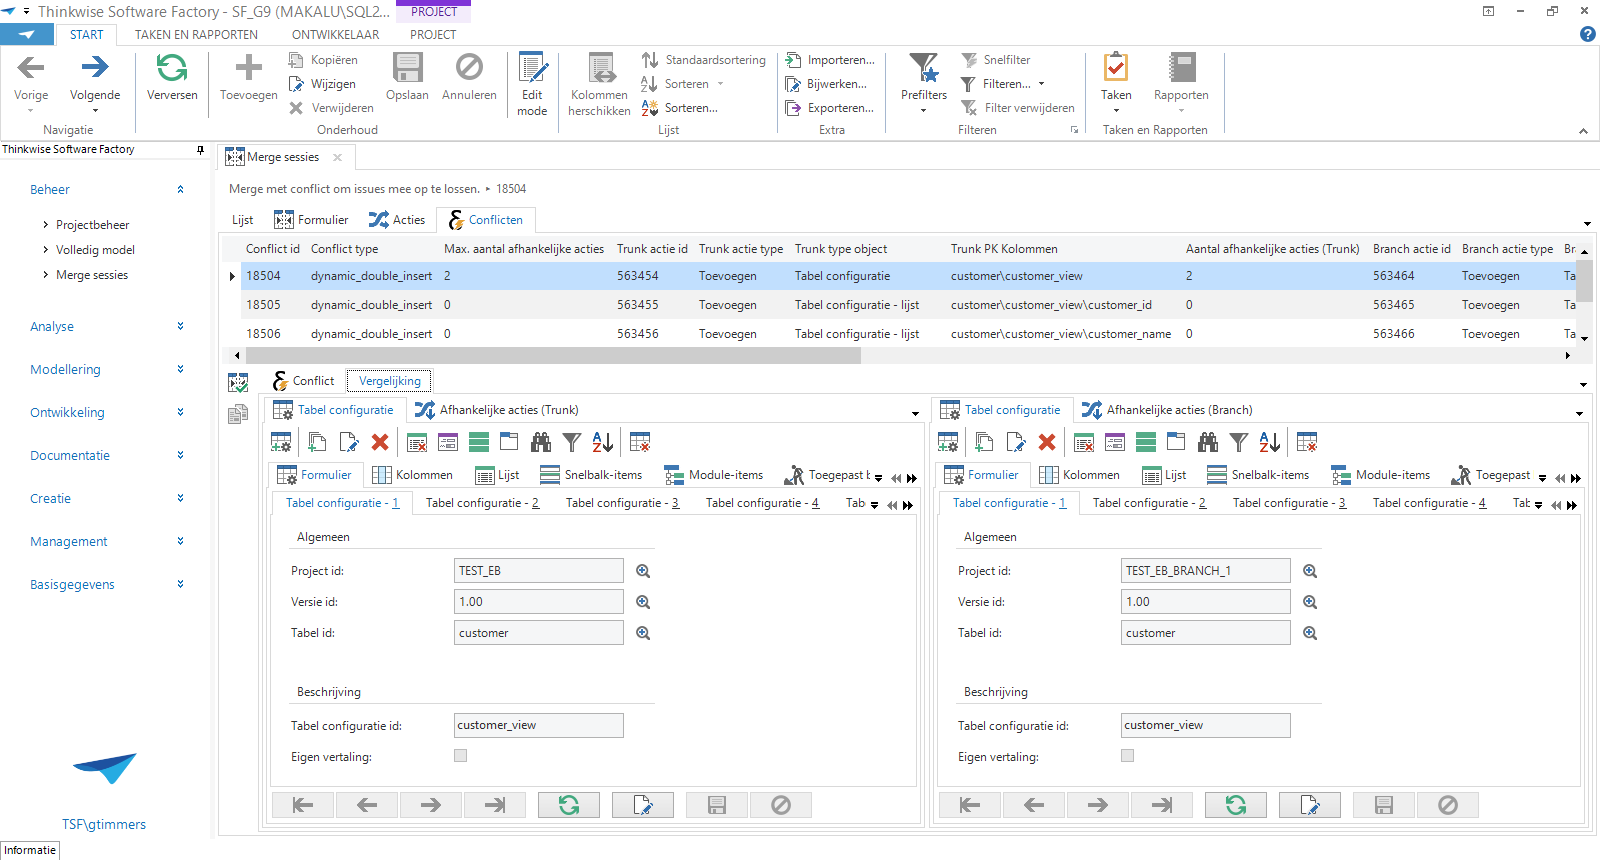This screenshot has height=860, width=1600.
Task: Click the Rapporten icon in ribbon
Action: click(x=1181, y=68)
